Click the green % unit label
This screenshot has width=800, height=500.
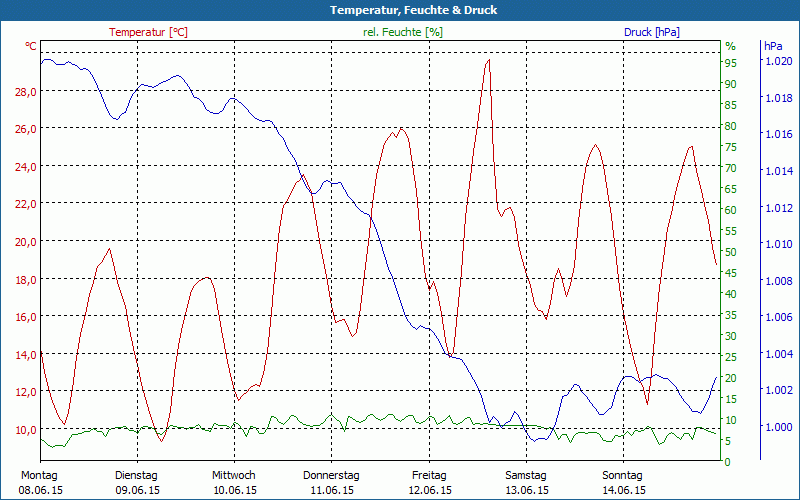(x=730, y=46)
